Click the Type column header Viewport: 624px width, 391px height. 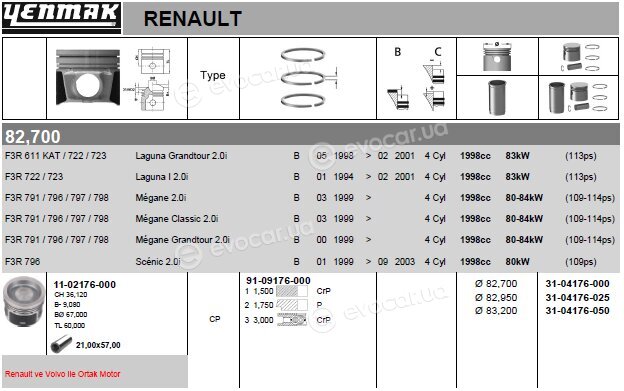point(213,75)
